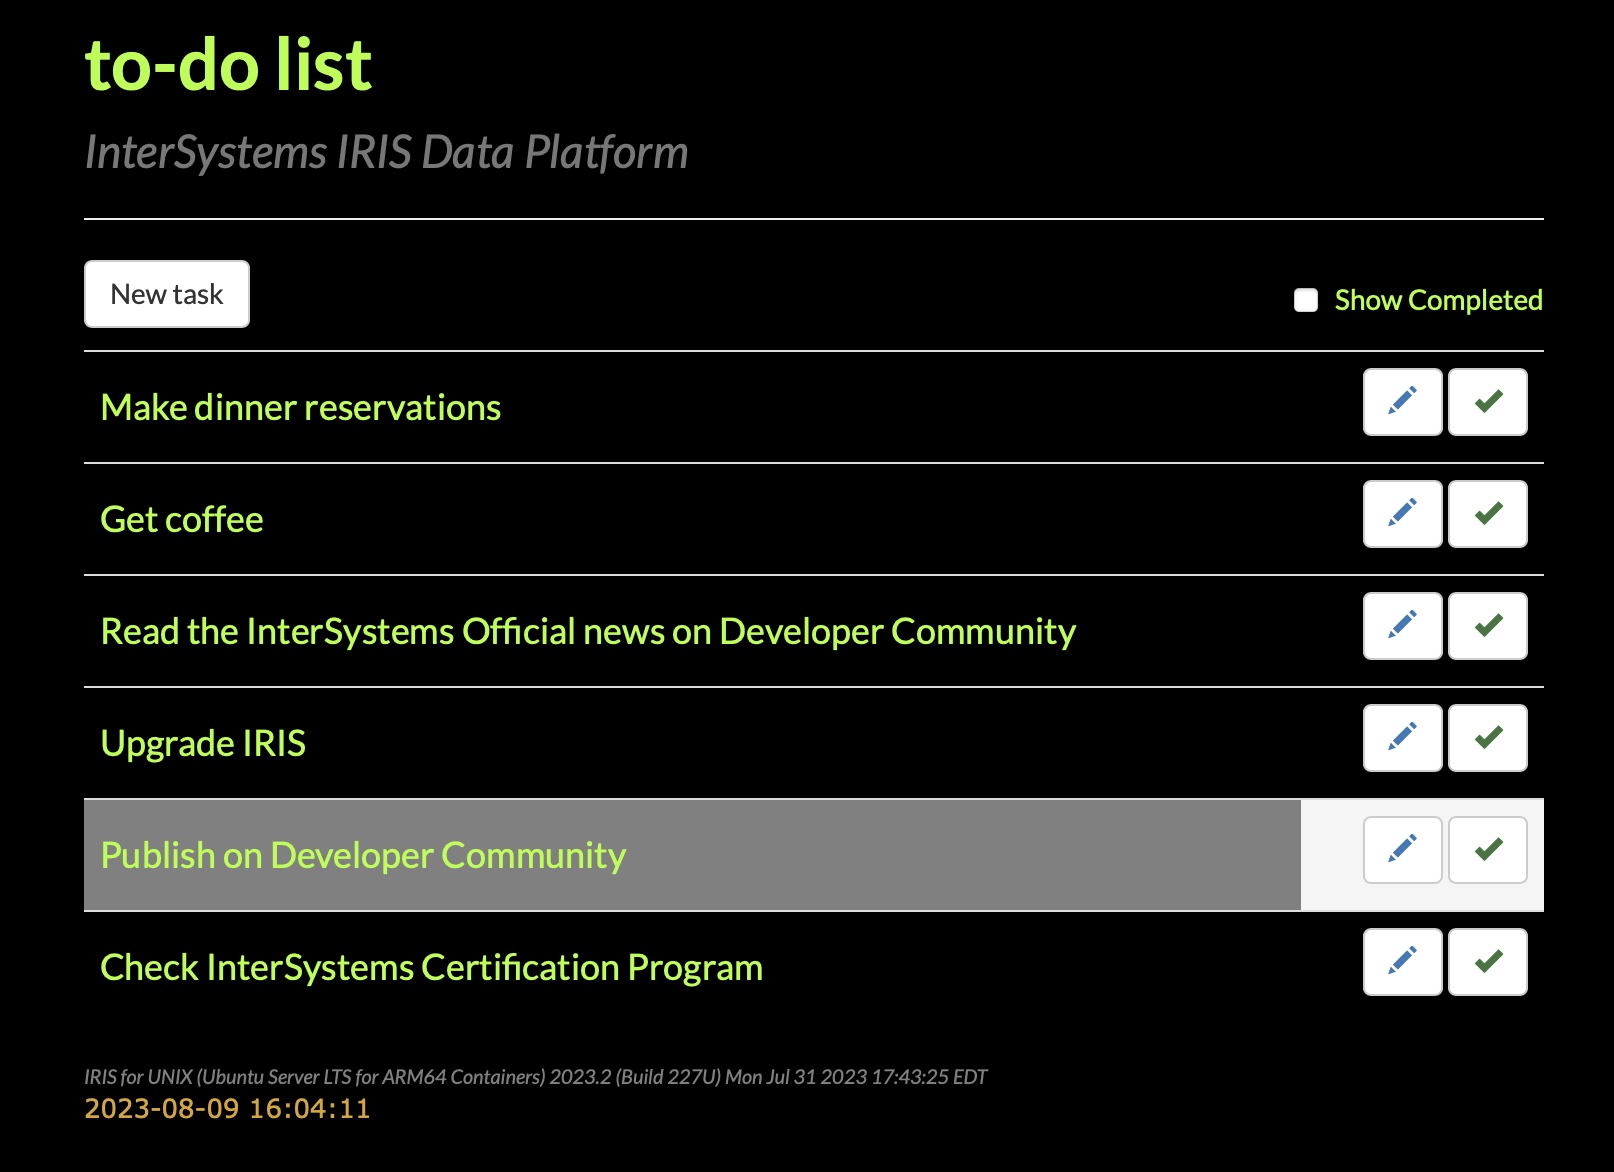
Task: Create a task with New task button
Action: (167, 294)
